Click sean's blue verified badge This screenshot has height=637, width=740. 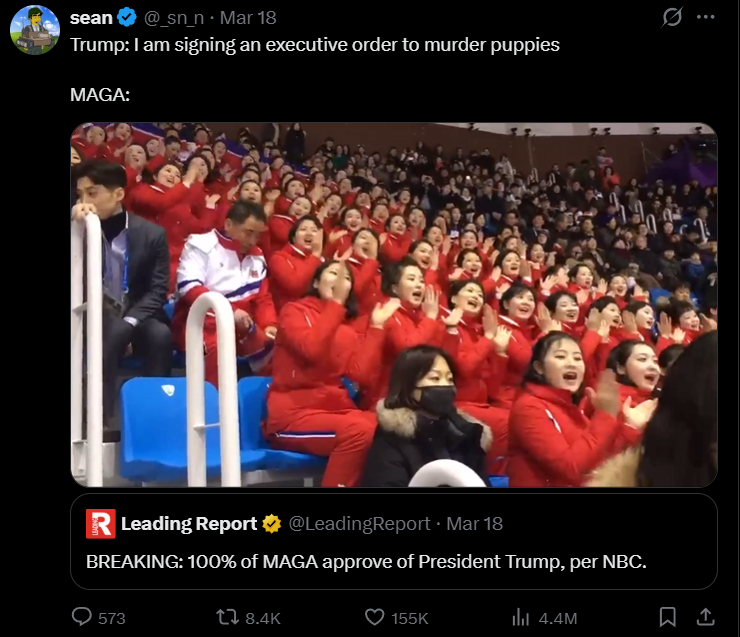tap(127, 18)
